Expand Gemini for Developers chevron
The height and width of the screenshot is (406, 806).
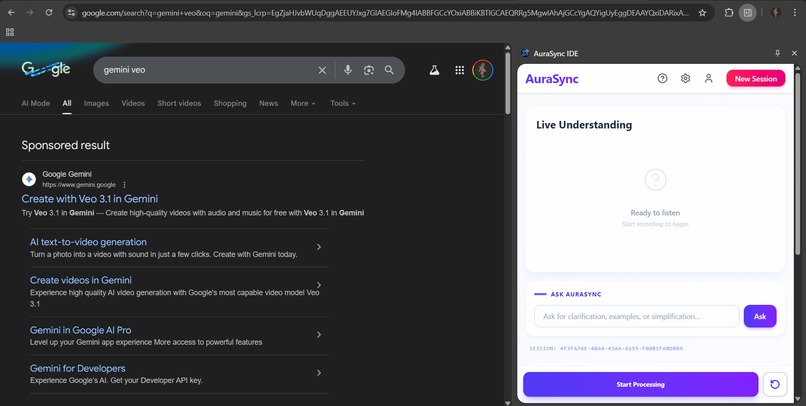(319, 373)
